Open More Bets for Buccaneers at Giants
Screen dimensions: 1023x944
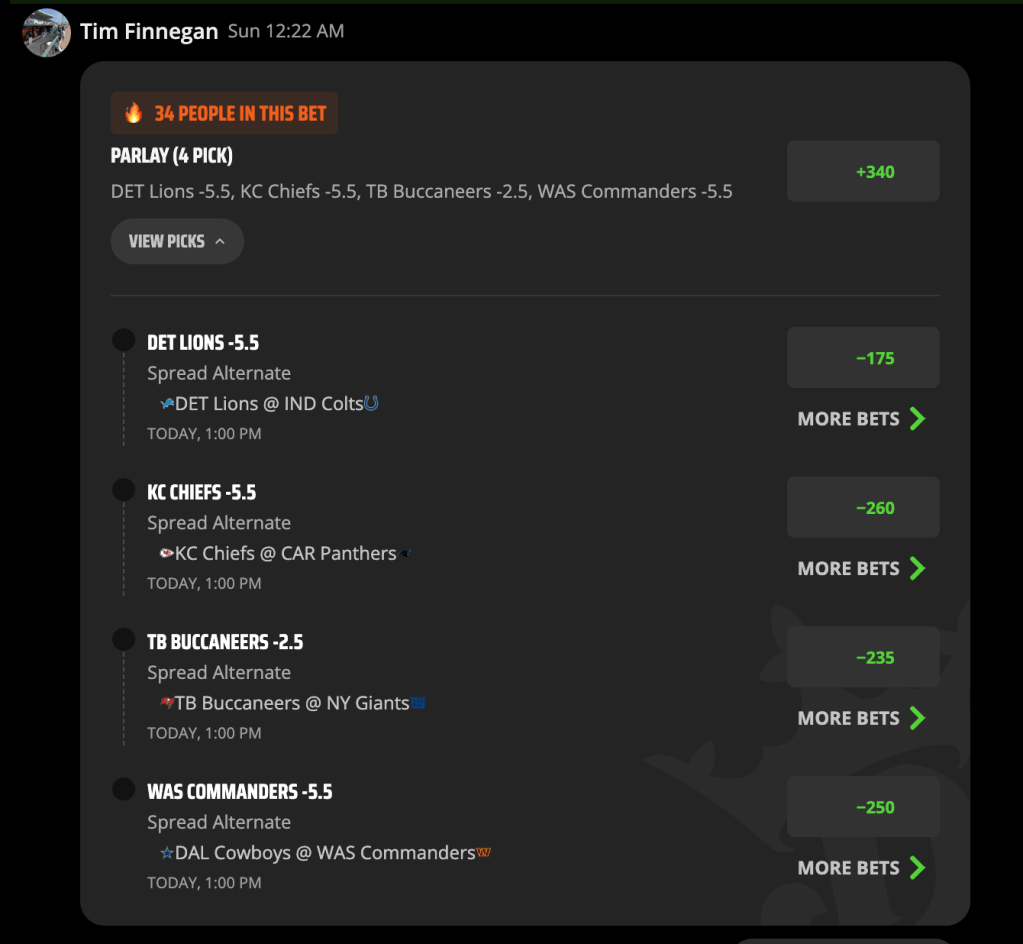[861, 718]
